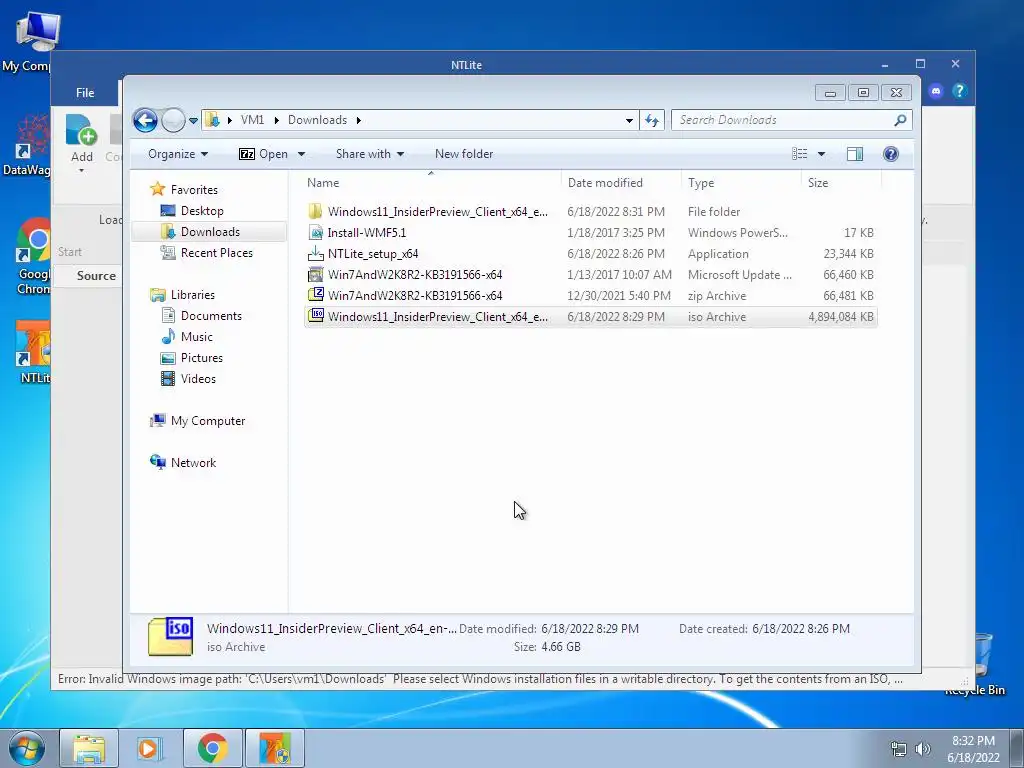The width and height of the screenshot is (1024, 768).
Task: Select NTLite_setup_x64 application
Action: click(590, 253)
